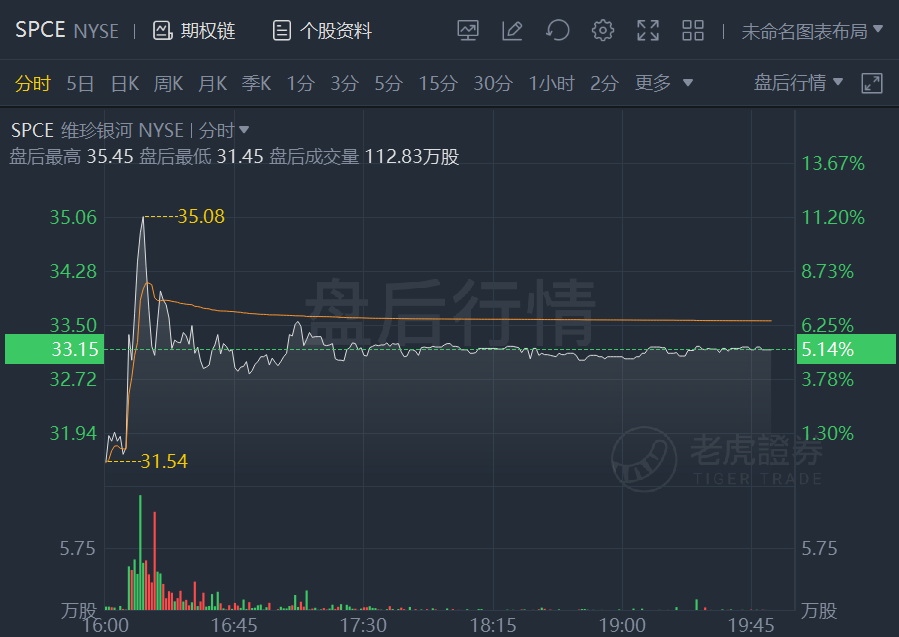Image resolution: width=899 pixels, height=637 pixels.
Task: Open chart settings gear icon
Action: [603, 30]
